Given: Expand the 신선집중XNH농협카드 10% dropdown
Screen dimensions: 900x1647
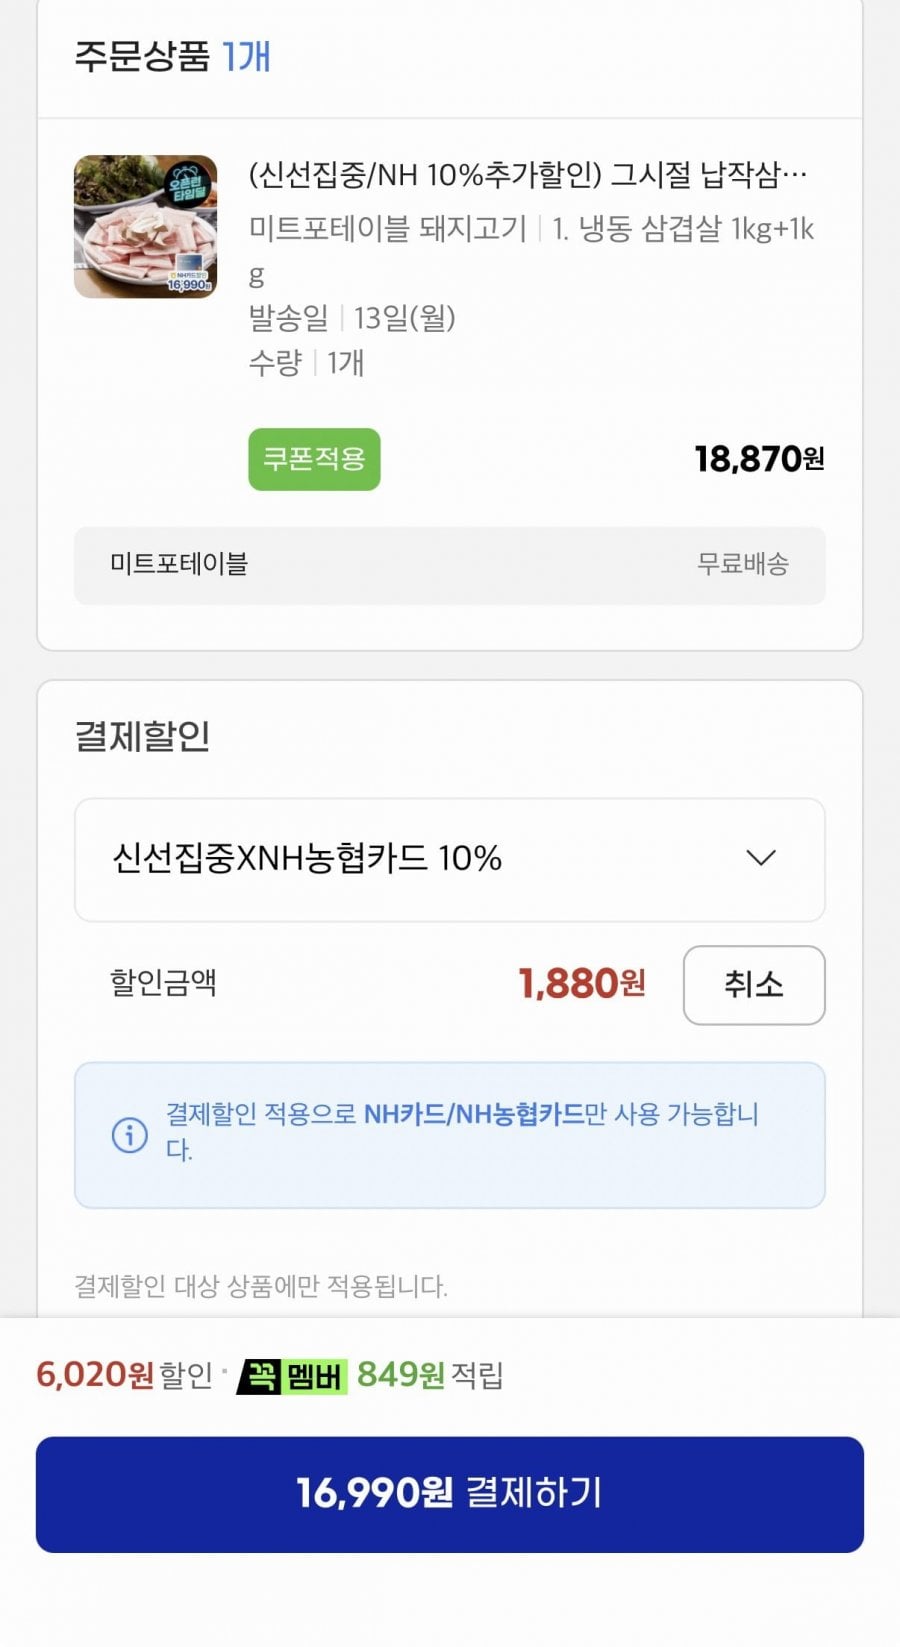Looking at the screenshot, I should 450,860.
